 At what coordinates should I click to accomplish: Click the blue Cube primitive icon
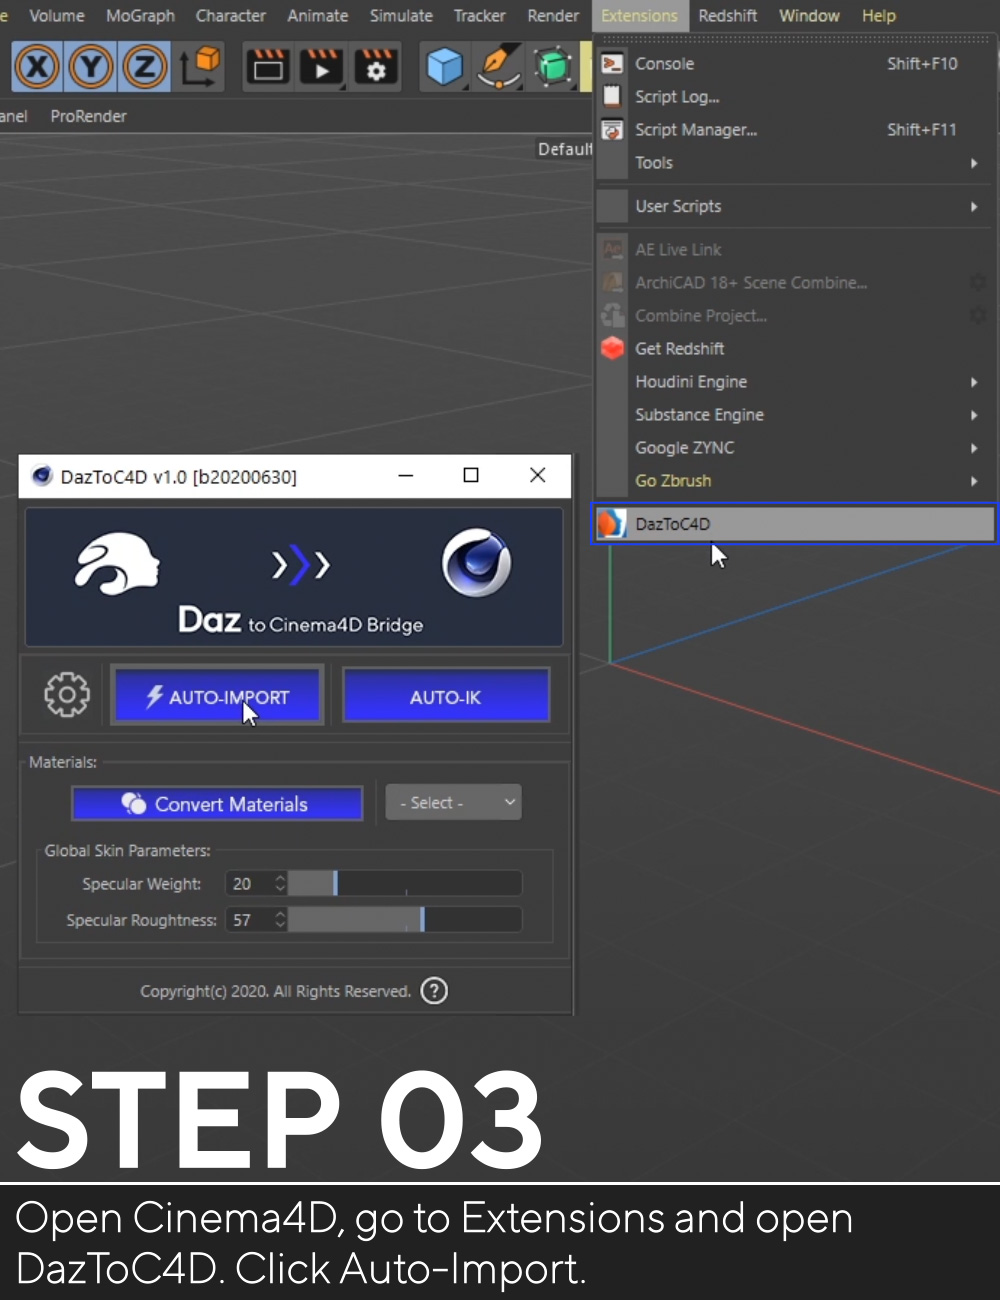[444, 67]
